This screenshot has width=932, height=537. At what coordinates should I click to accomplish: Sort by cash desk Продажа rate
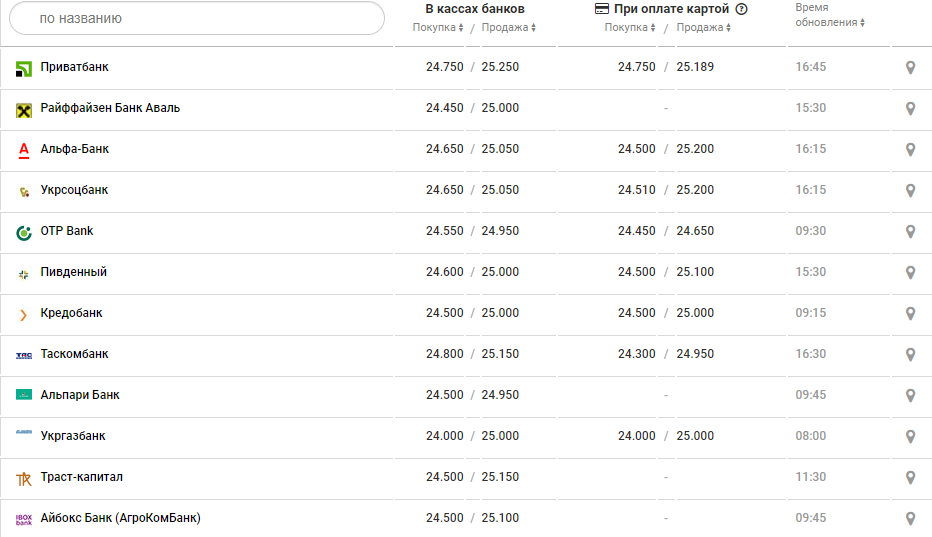pos(509,28)
